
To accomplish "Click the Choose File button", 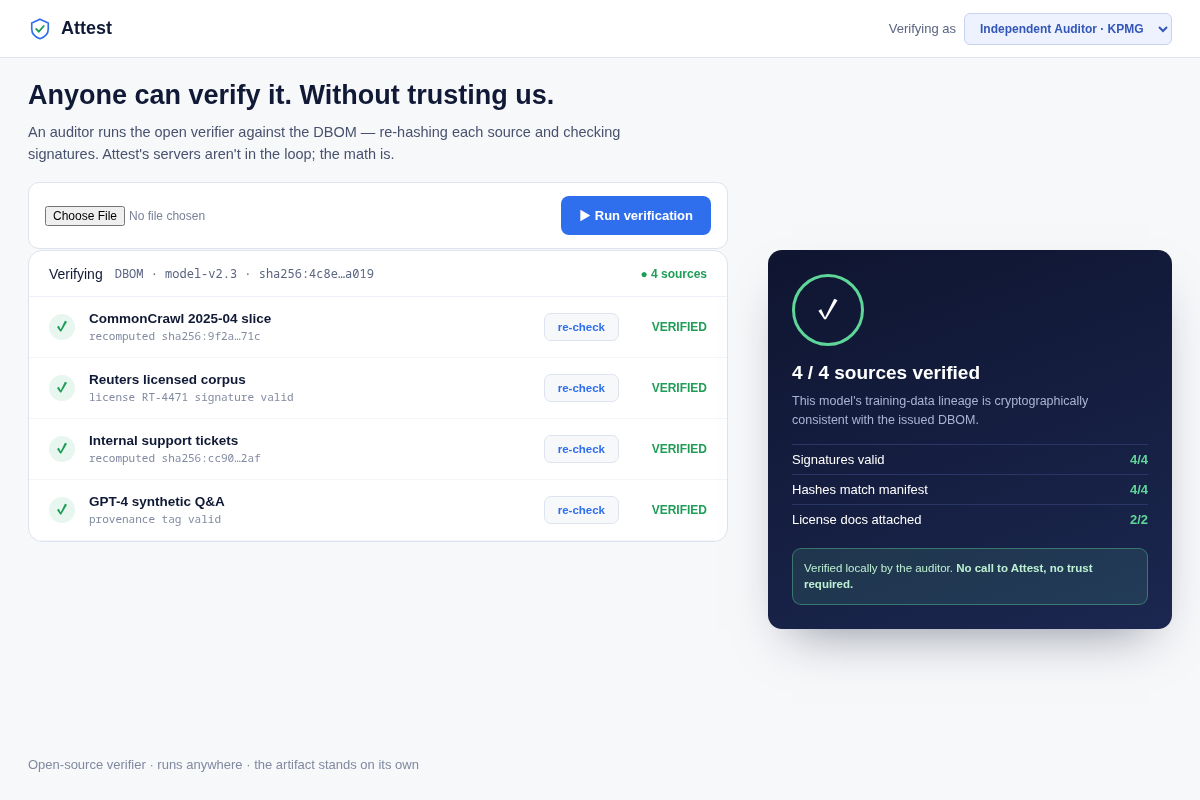I will click(x=85, y=216).
